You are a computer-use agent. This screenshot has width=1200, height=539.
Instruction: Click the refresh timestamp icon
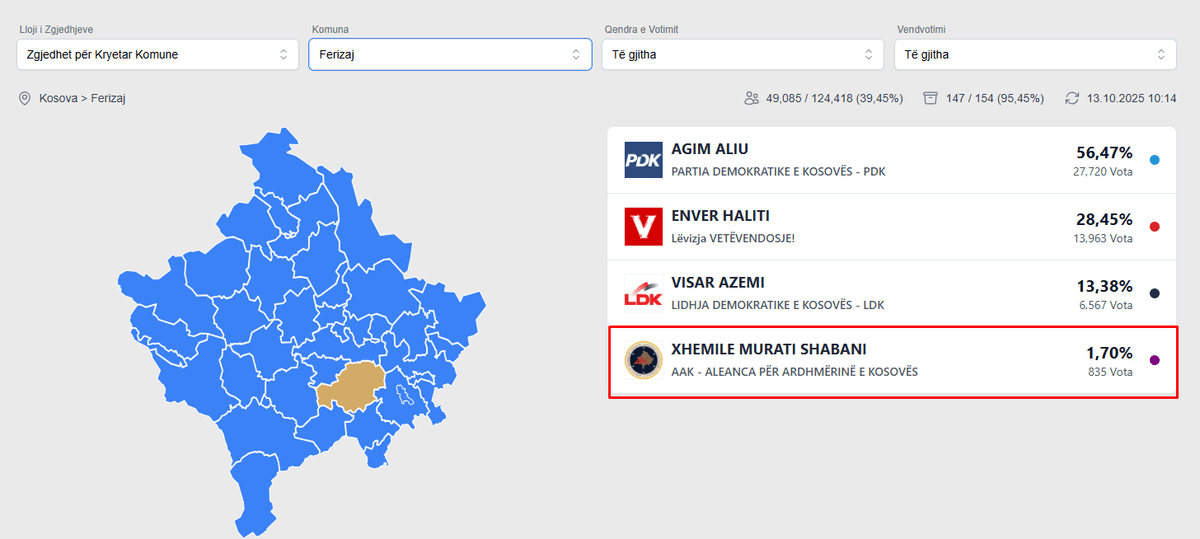point(1072,98)
